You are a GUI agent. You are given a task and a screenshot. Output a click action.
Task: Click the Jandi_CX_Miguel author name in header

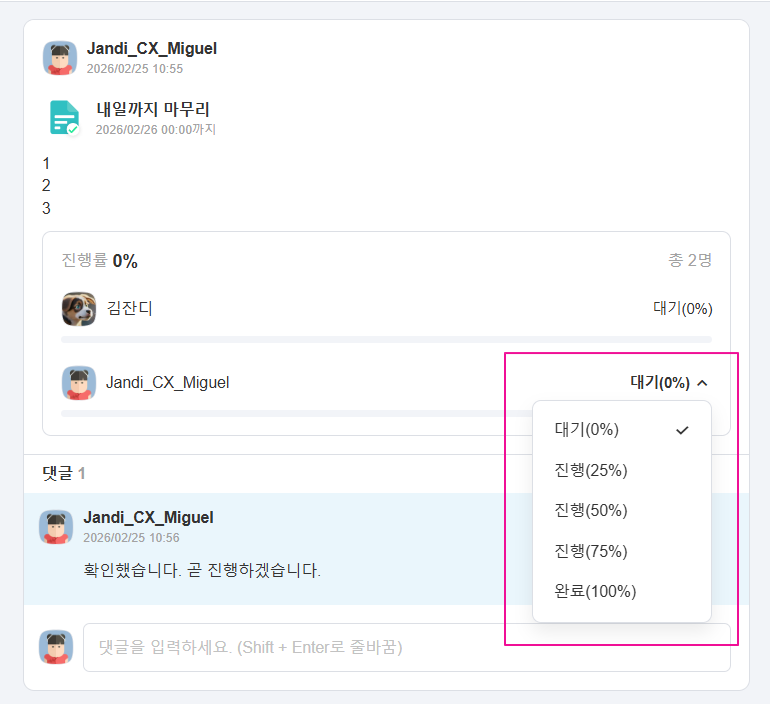152,49
